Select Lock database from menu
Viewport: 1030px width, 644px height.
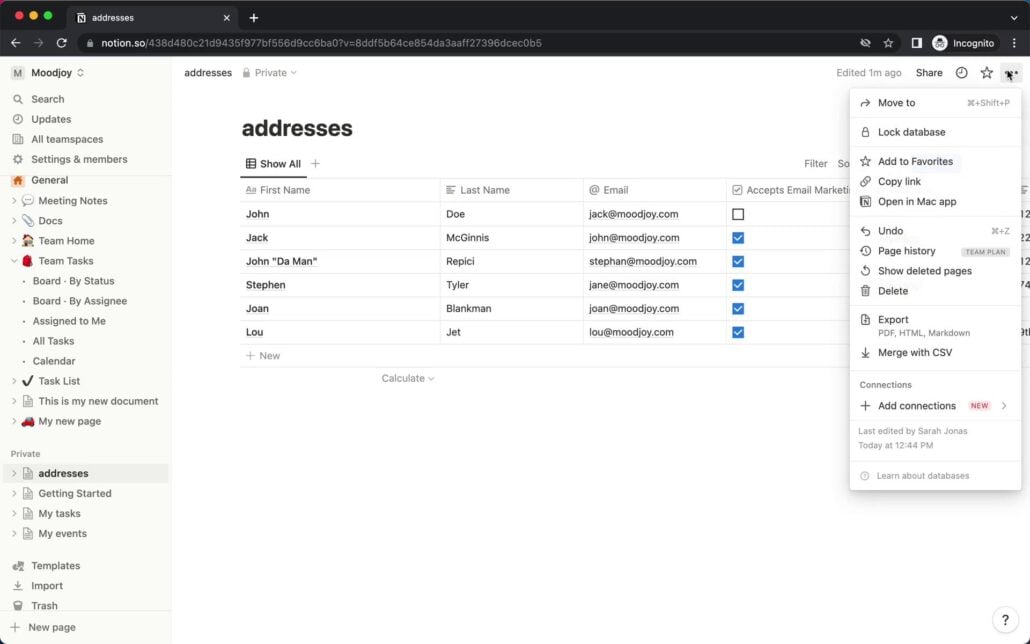[911, 132]
